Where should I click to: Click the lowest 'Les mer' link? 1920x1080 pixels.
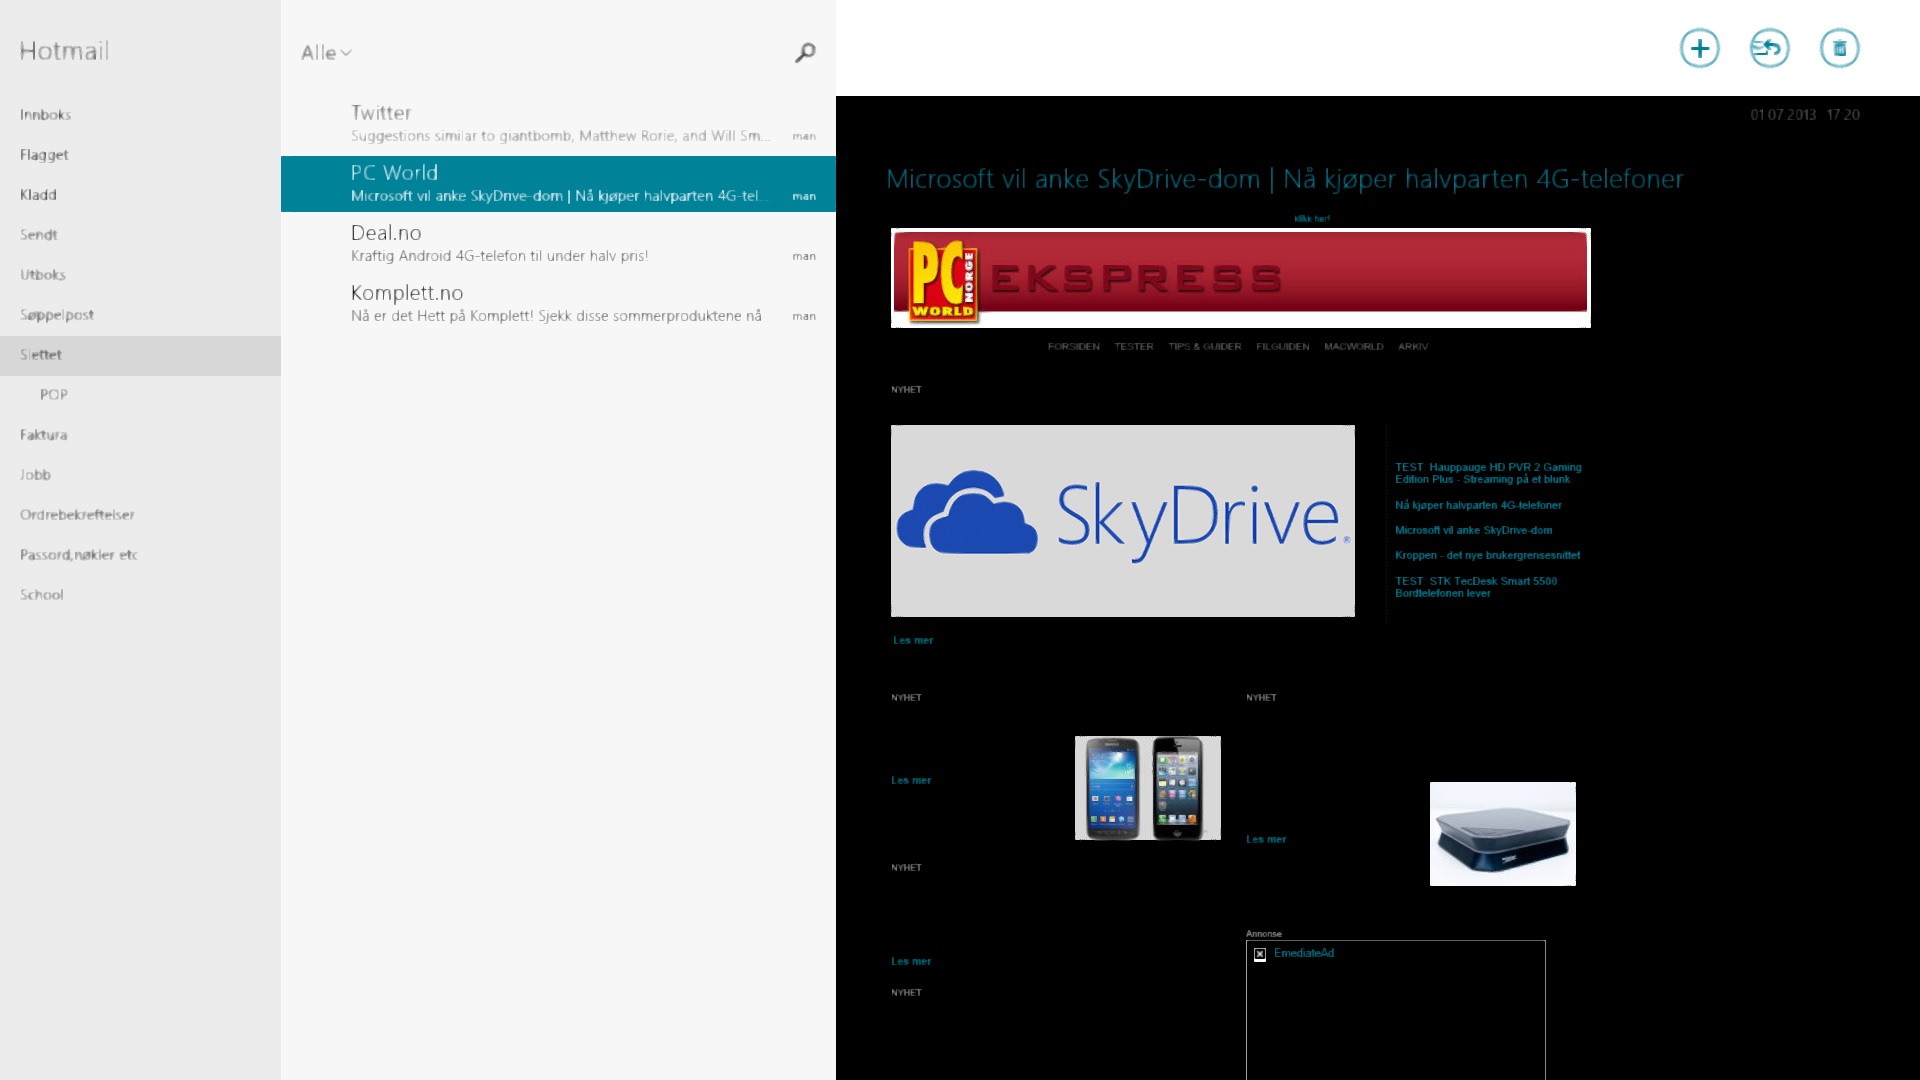911,962
